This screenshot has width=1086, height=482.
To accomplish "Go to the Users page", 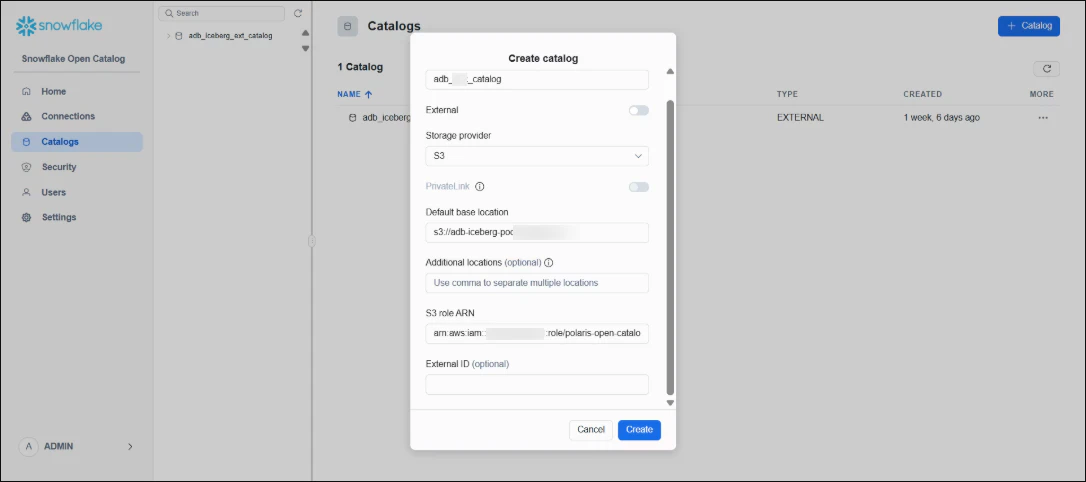I will [x=76, y=193].
